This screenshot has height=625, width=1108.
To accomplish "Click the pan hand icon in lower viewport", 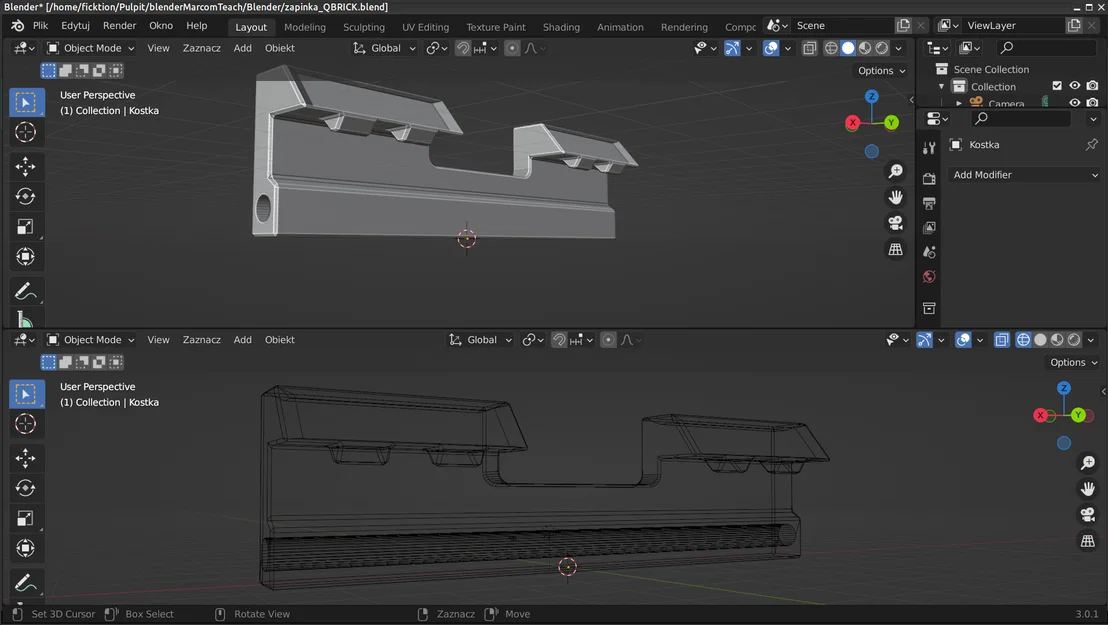I will (1088, 489).
